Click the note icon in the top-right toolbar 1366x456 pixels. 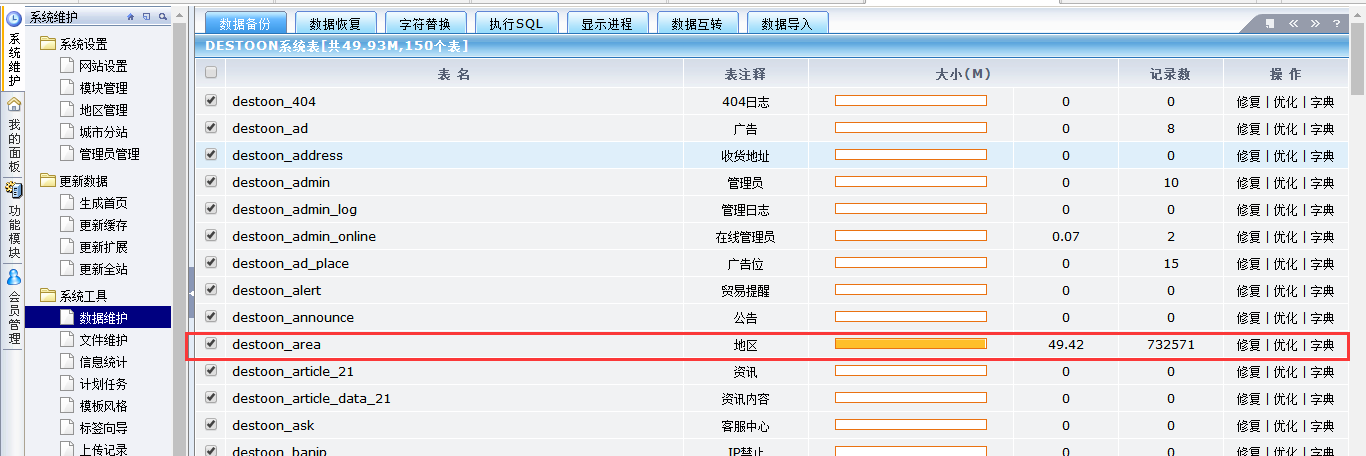click(x=1270, y=23)
